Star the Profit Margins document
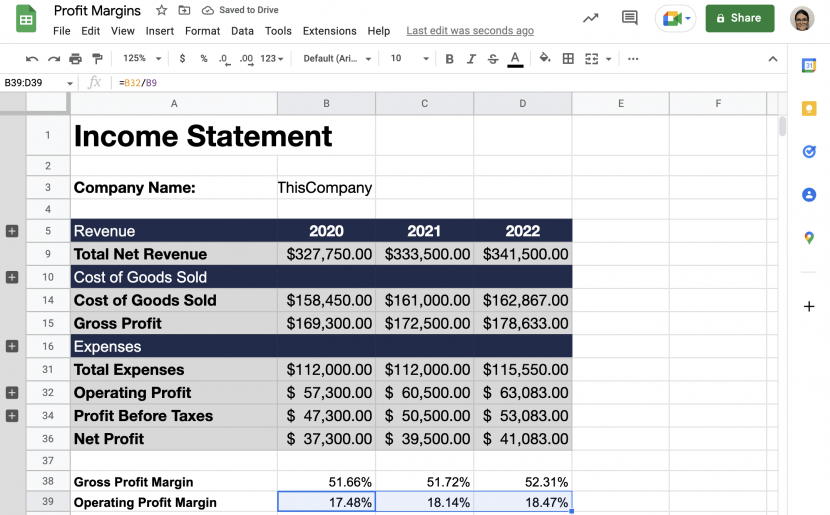The height and width of the screenshot is (515, 830). [162, 10]
